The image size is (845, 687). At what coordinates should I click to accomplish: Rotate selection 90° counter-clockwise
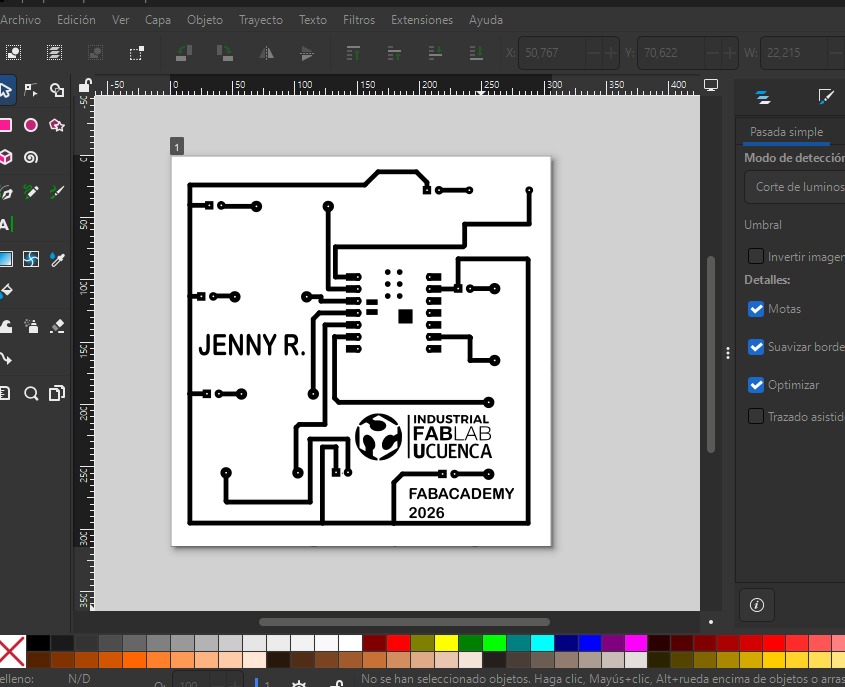click(x=184, y=53)
